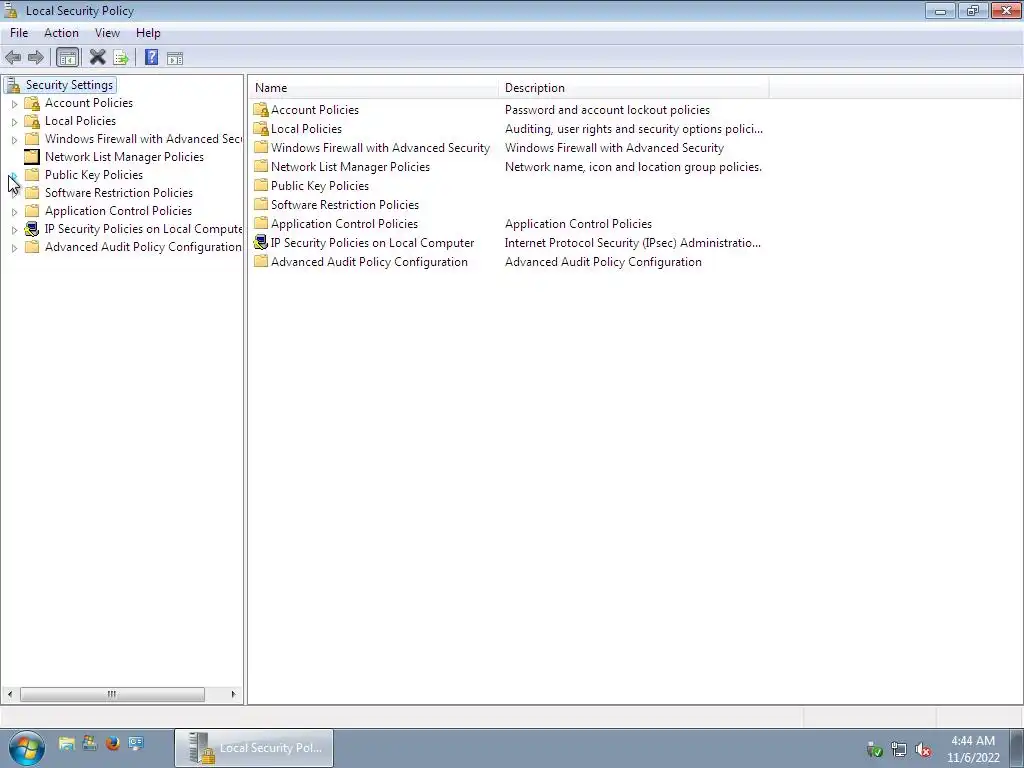Viewport: 1024px width, 768px height.
Task: Toggle the Show/Hide Console Tree icon
Action: click(67, 57)
